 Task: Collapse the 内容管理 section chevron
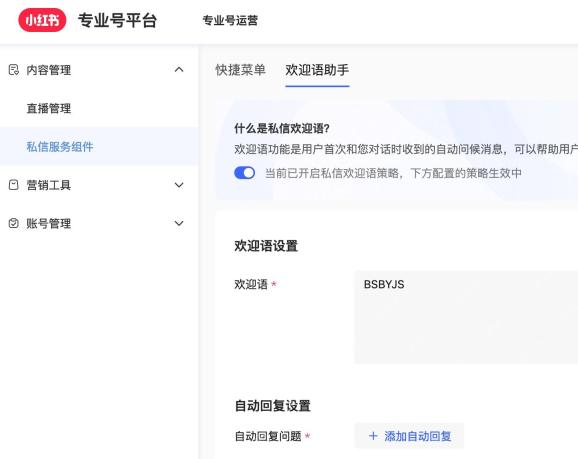(x=179, y=70)
